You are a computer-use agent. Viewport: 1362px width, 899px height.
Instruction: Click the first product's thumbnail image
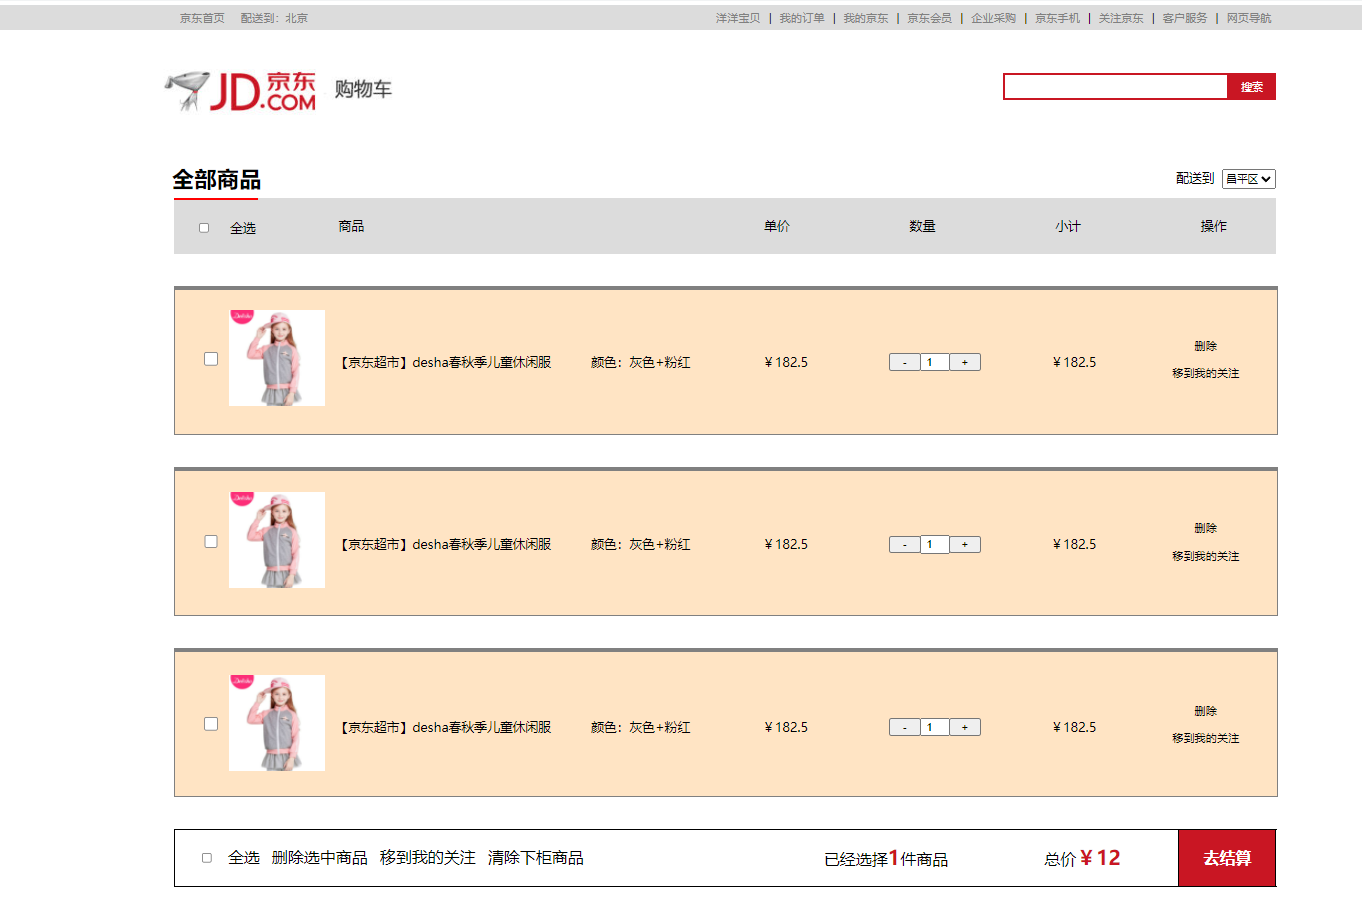(277, 358)
